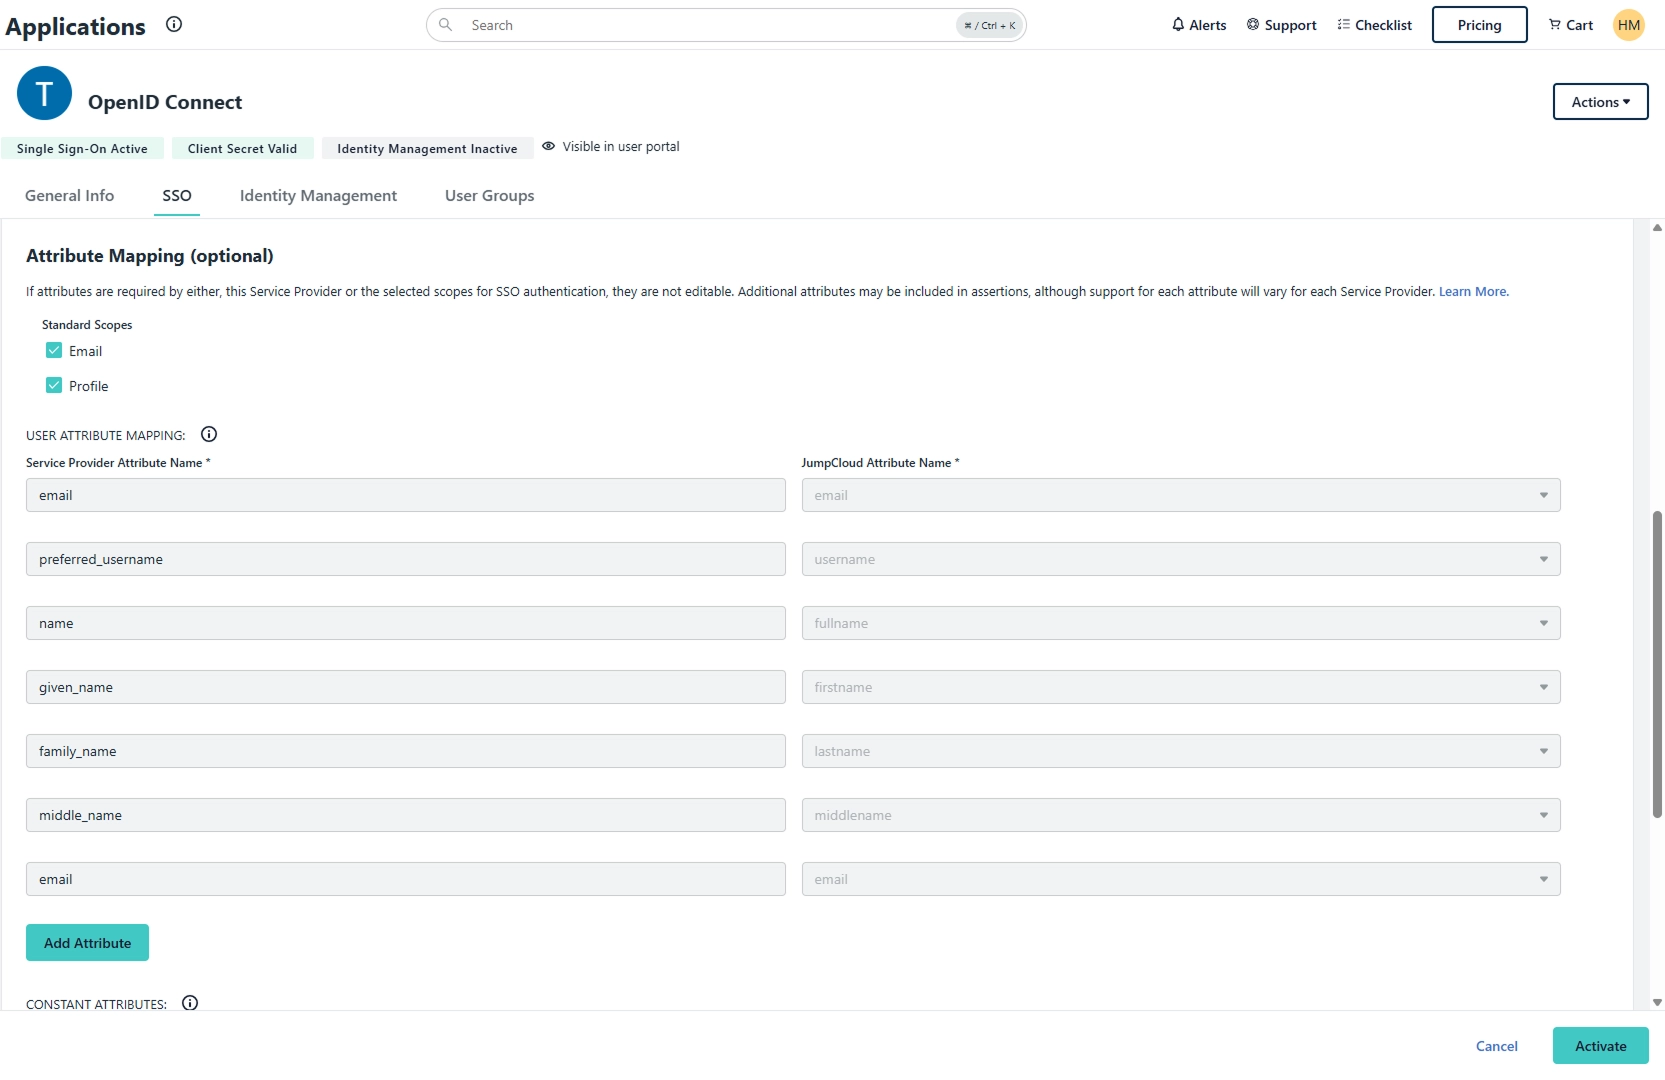Toggle the Visible in user portal eye
1665x1080 pixels.
[x=549, y=146]
